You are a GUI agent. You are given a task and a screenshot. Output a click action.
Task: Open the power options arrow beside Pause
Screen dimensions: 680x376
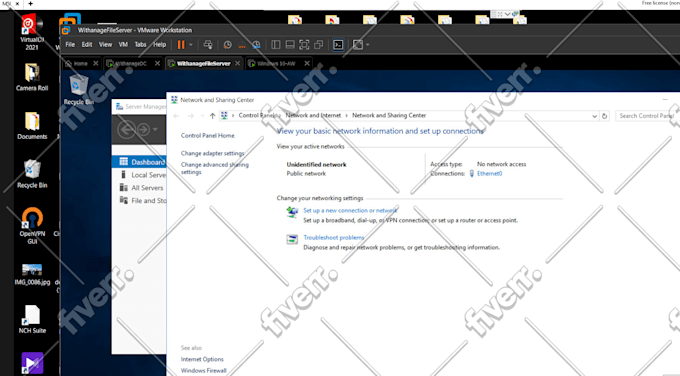[191, 45]
